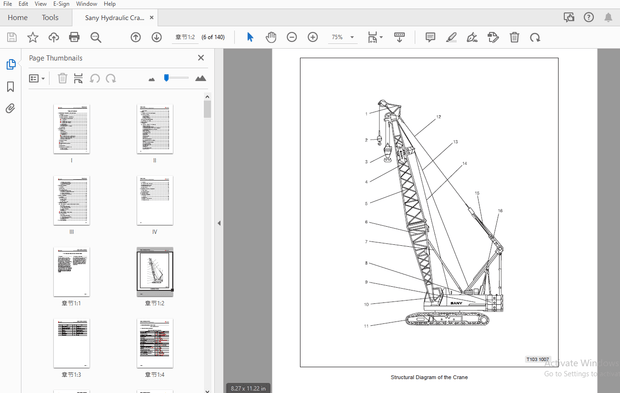Open the sign document tool
This screenshot has width=620, height=393.
pos(472,37)
